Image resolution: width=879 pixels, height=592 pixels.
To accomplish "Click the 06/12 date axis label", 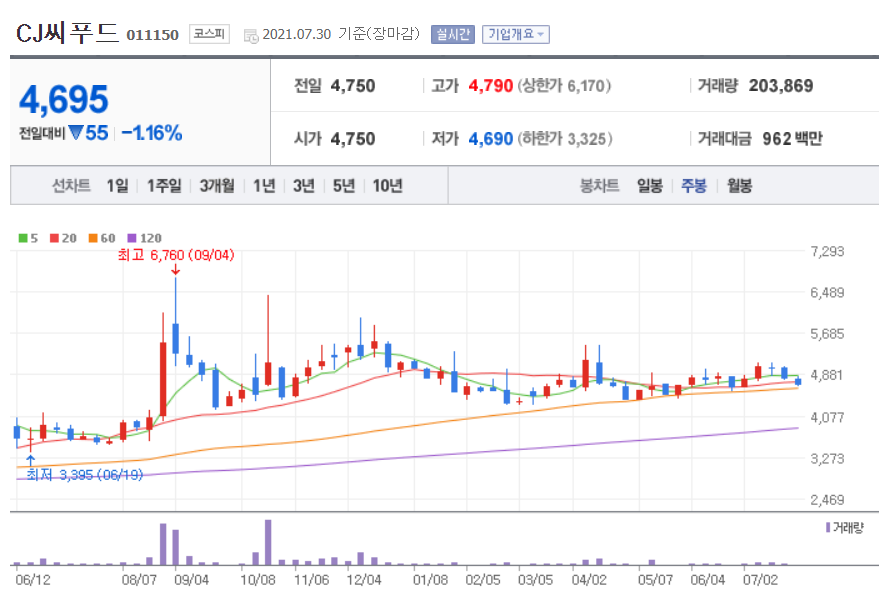I will (x=33, y=580).
